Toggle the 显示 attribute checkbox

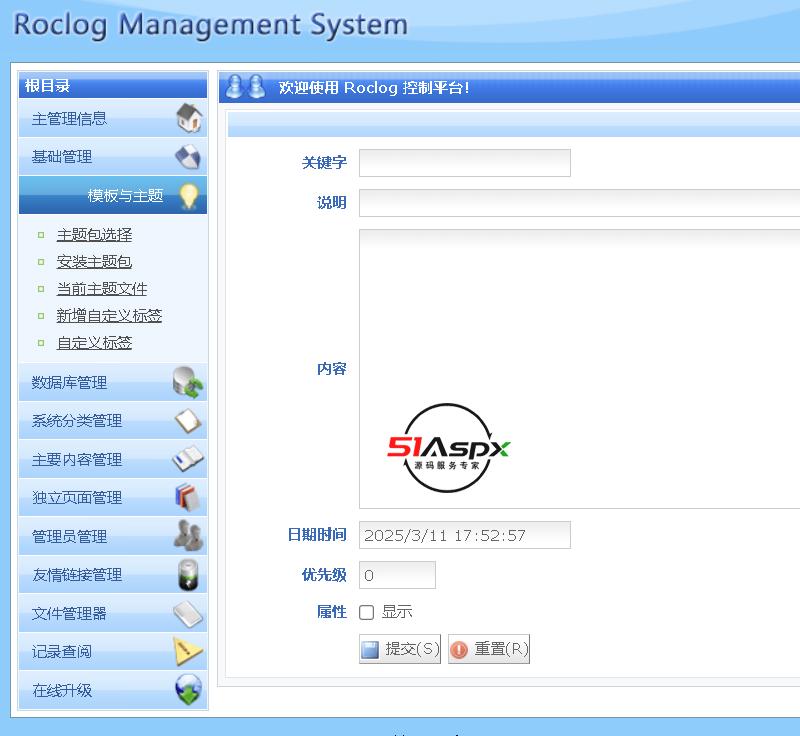[x=366, y=612]
